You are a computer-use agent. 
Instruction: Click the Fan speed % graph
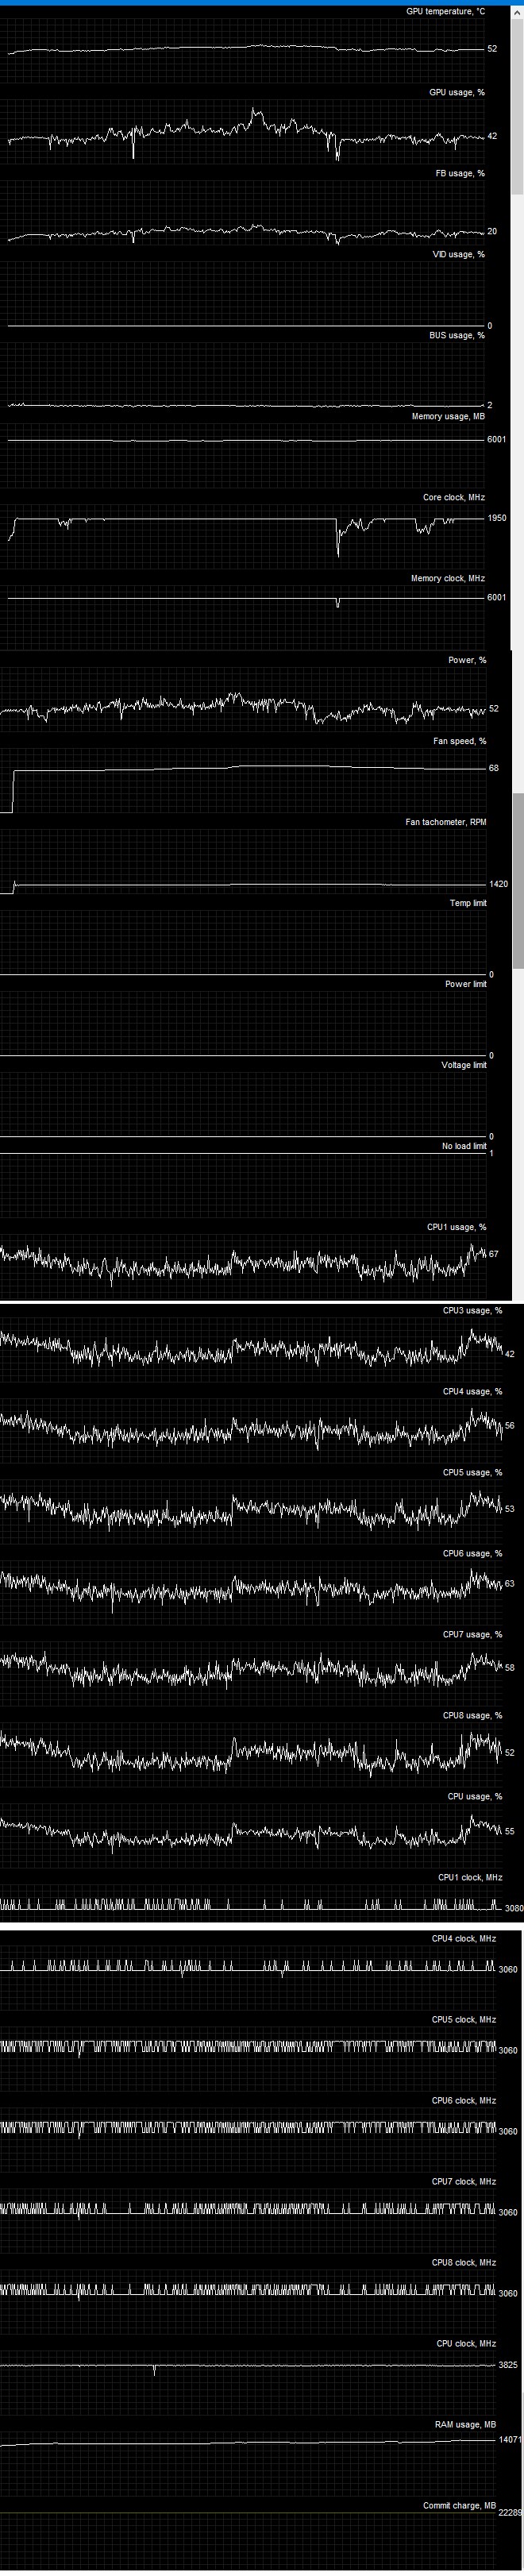tap(245, 775)
